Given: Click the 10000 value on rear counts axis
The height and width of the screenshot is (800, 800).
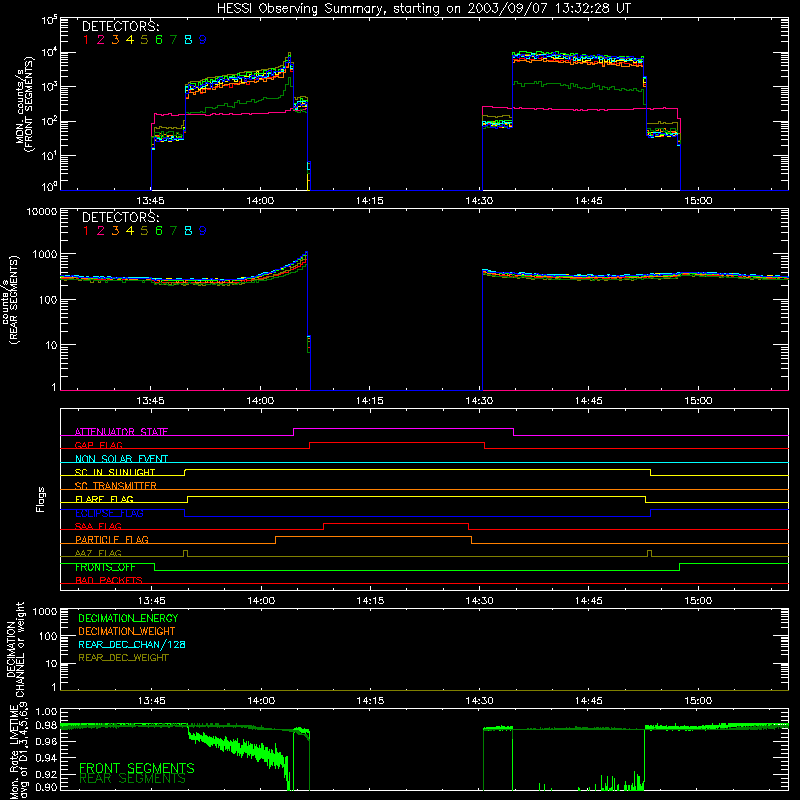Looking at the screenshot, I should pyautogui.click(x=42, y=212).
